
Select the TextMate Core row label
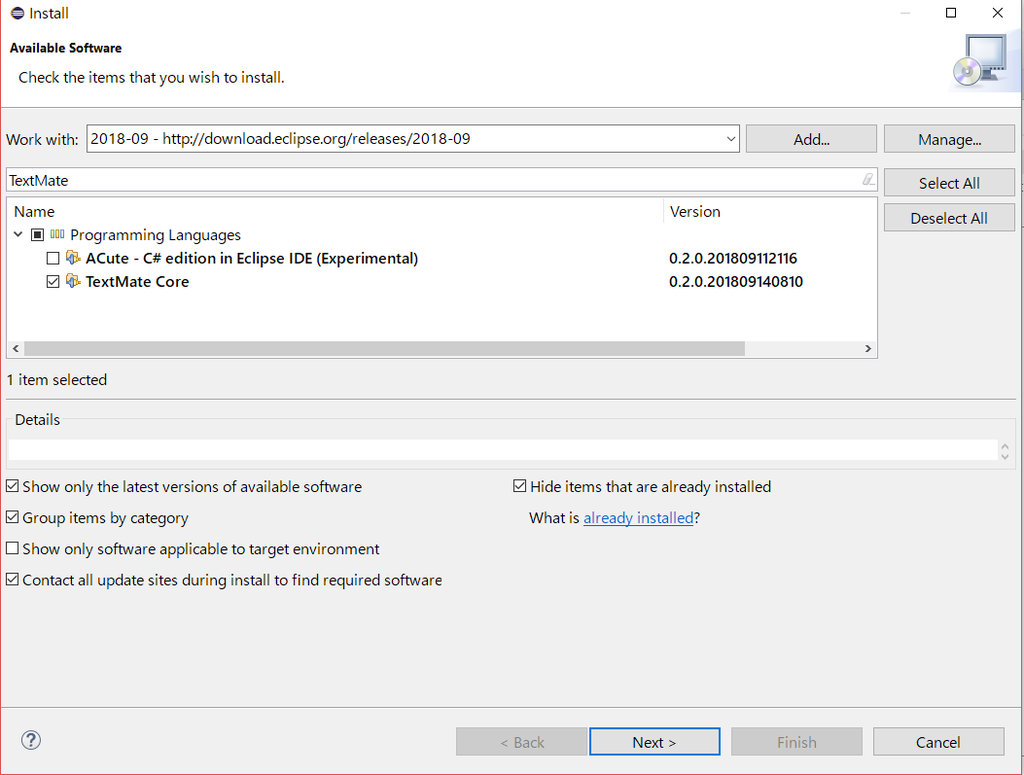point(137,281)
